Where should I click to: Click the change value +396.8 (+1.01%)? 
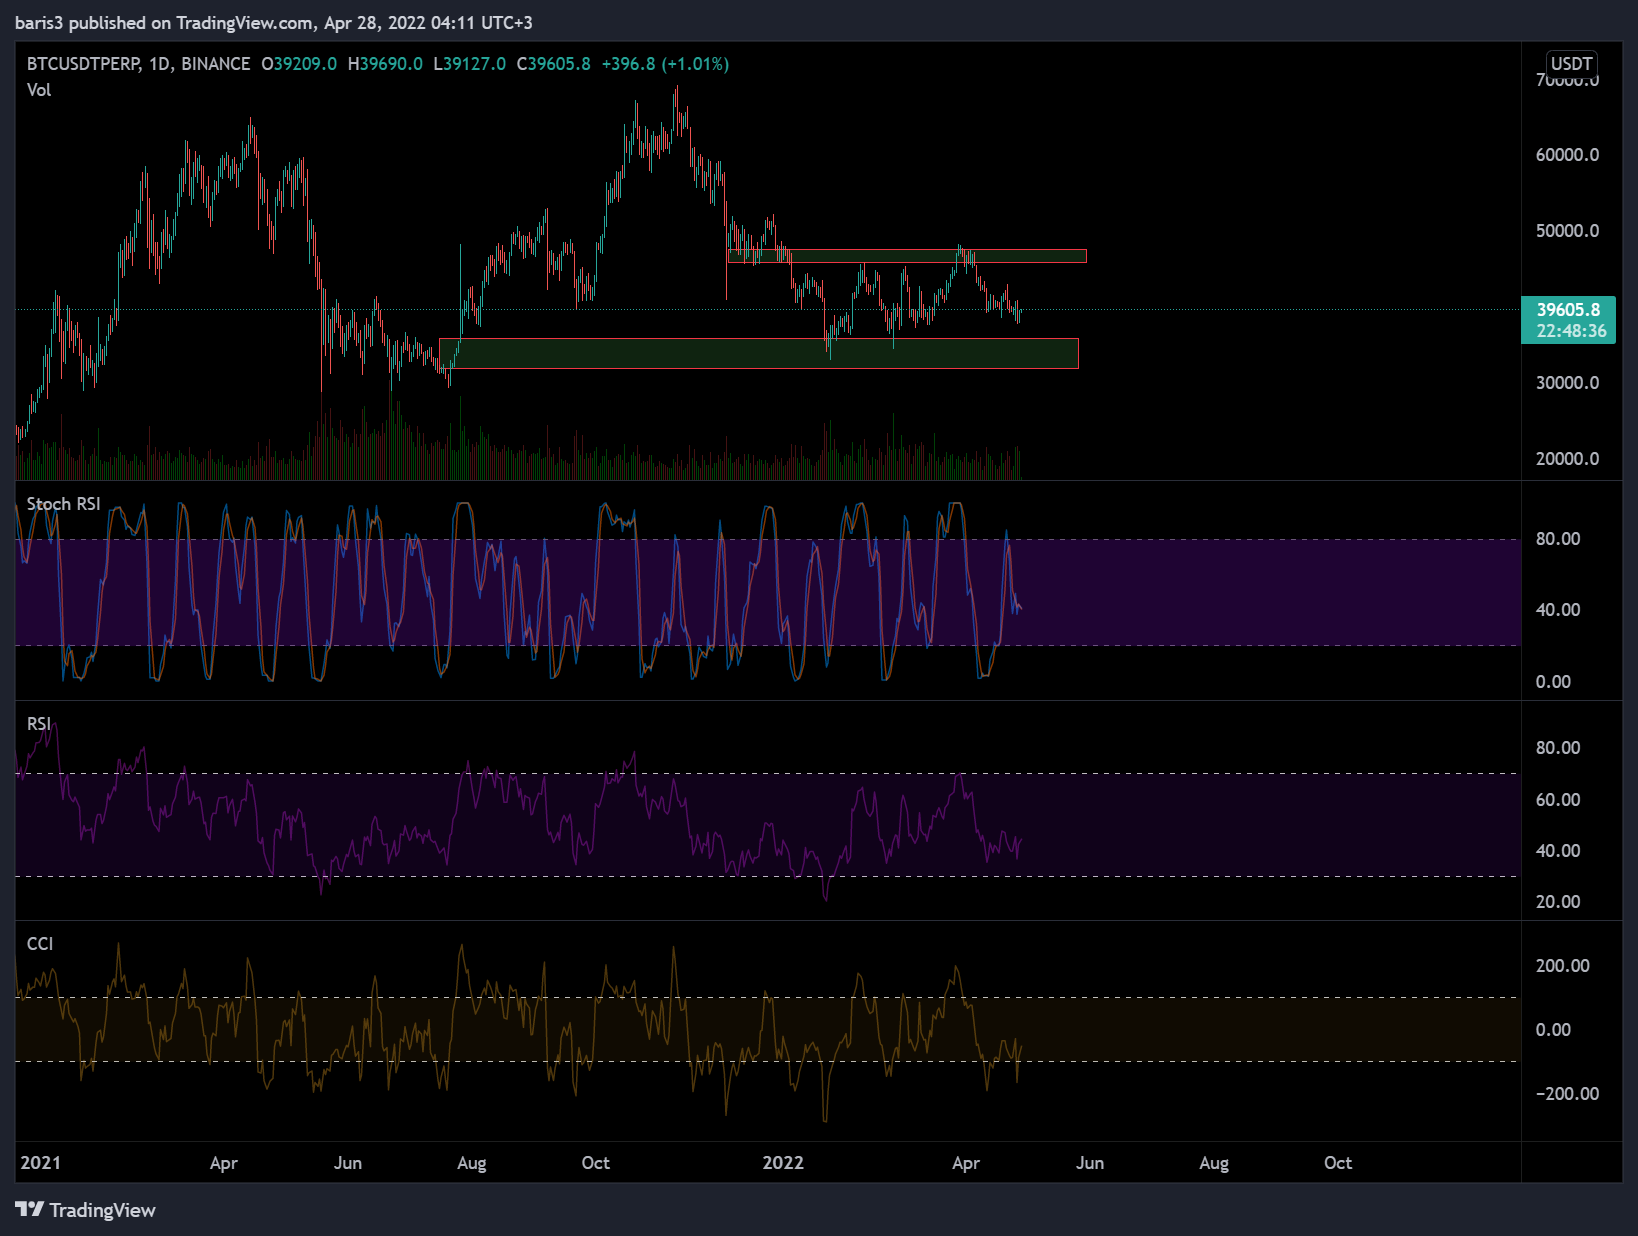pos(665,64)
